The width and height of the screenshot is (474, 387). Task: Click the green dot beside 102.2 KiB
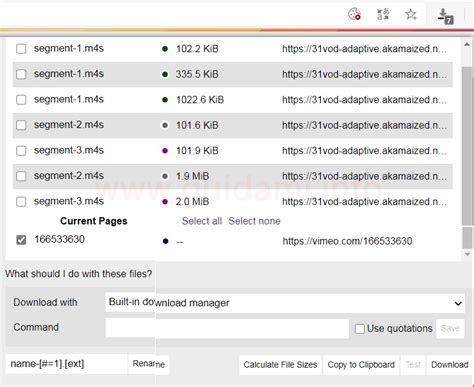[165, 49]
